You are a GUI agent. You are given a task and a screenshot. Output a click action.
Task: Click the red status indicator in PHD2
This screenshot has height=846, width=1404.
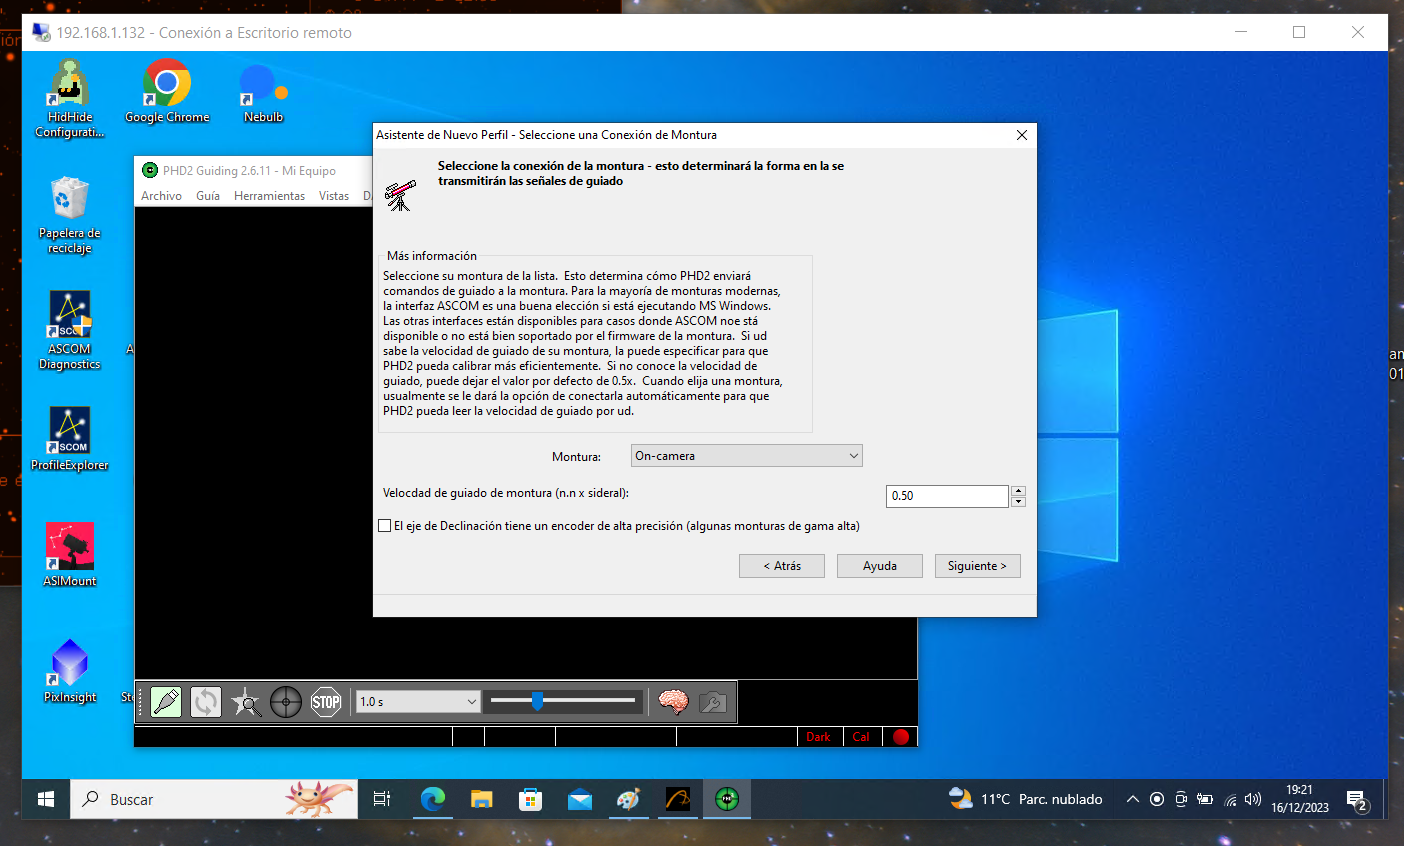(x=901, y=737)
